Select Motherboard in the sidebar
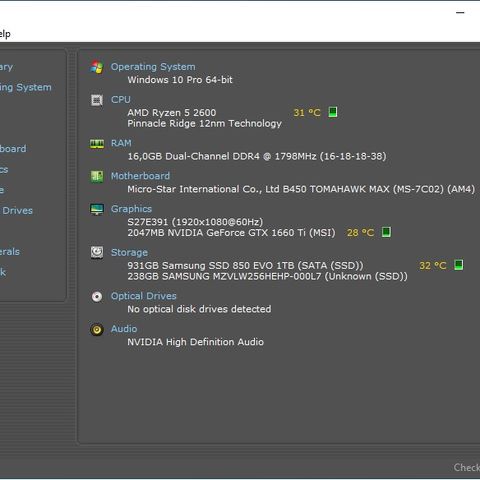 [13, 149]
